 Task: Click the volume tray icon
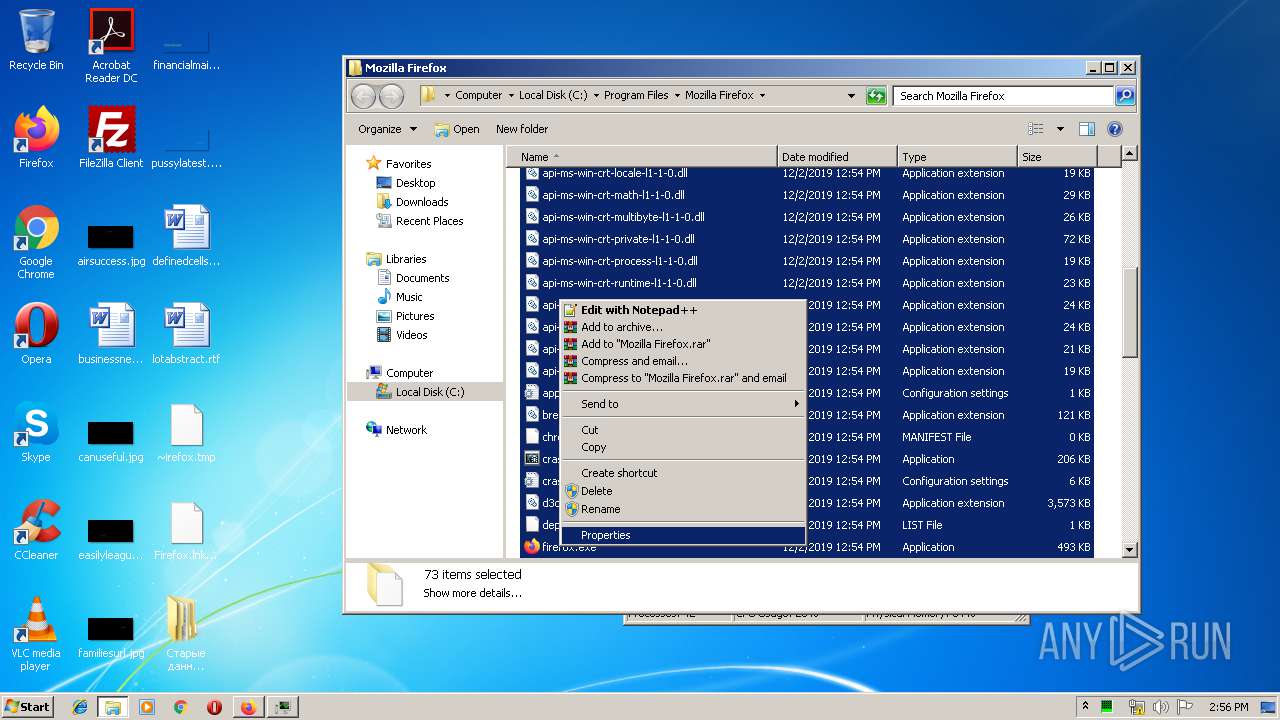(1162, 707)
